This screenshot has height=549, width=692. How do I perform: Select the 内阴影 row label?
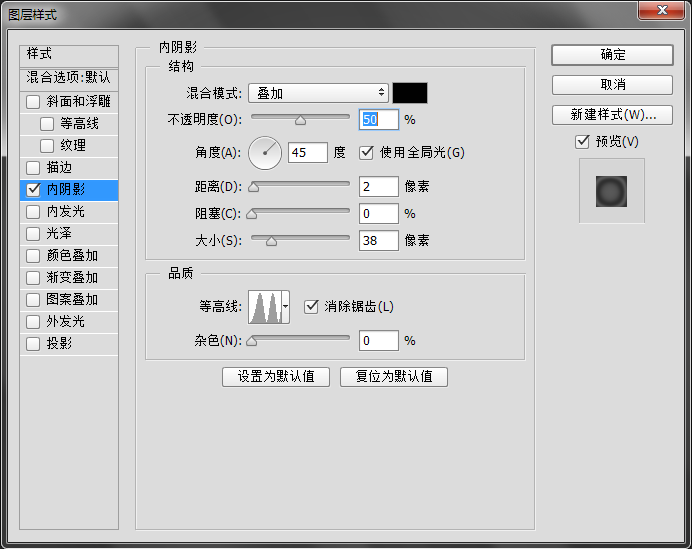[66, 190]
